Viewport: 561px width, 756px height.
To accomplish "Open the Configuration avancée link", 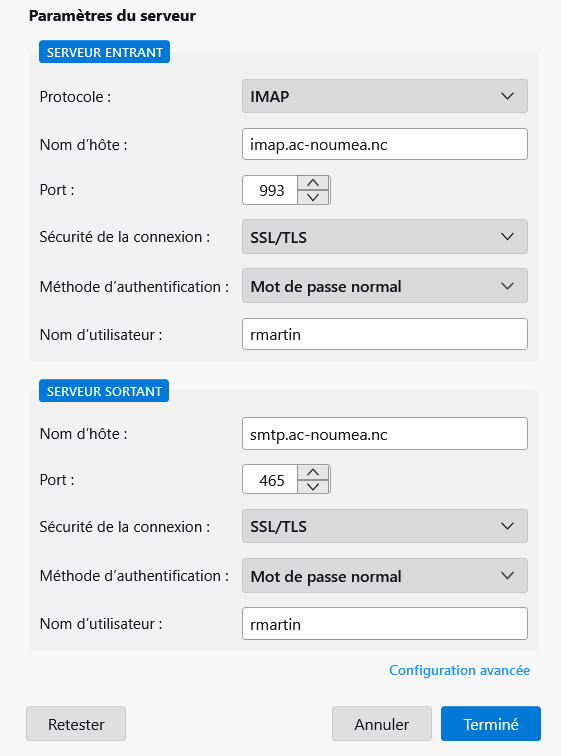I will click(x=459, y=670).
